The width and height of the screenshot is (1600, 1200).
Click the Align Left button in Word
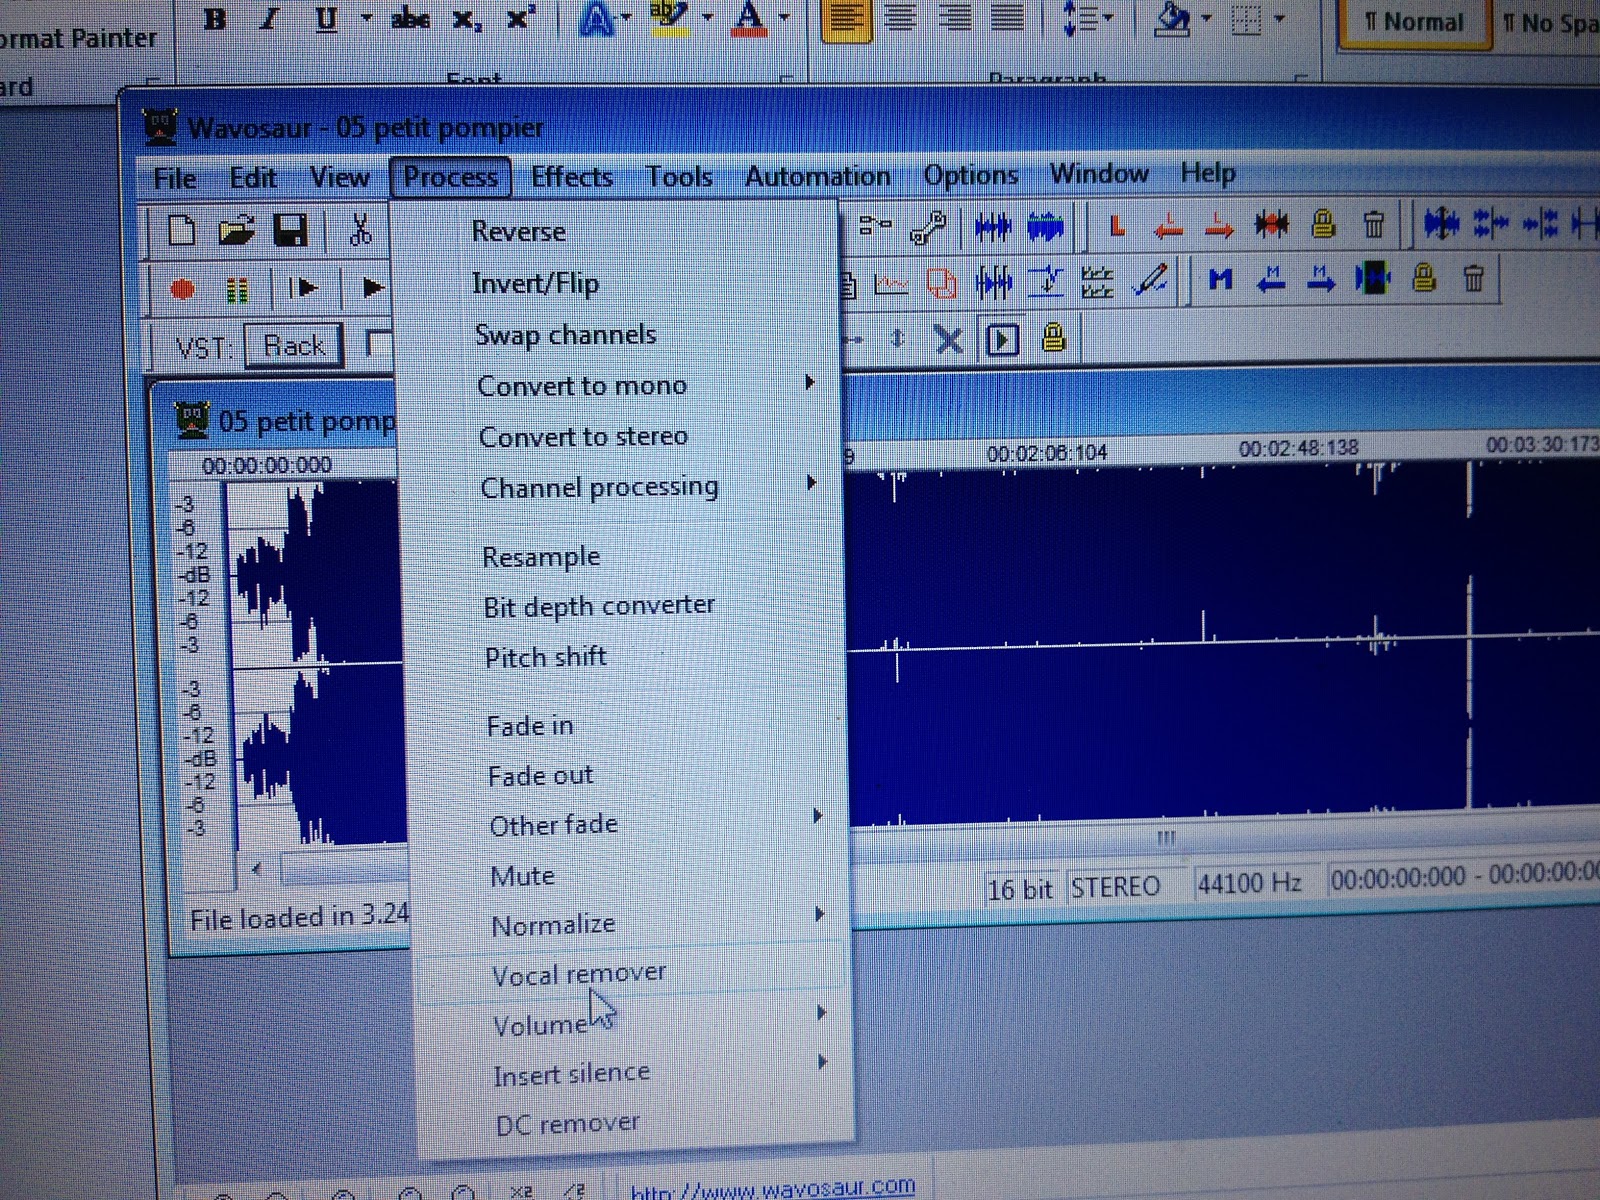click(x=846, y=19)
